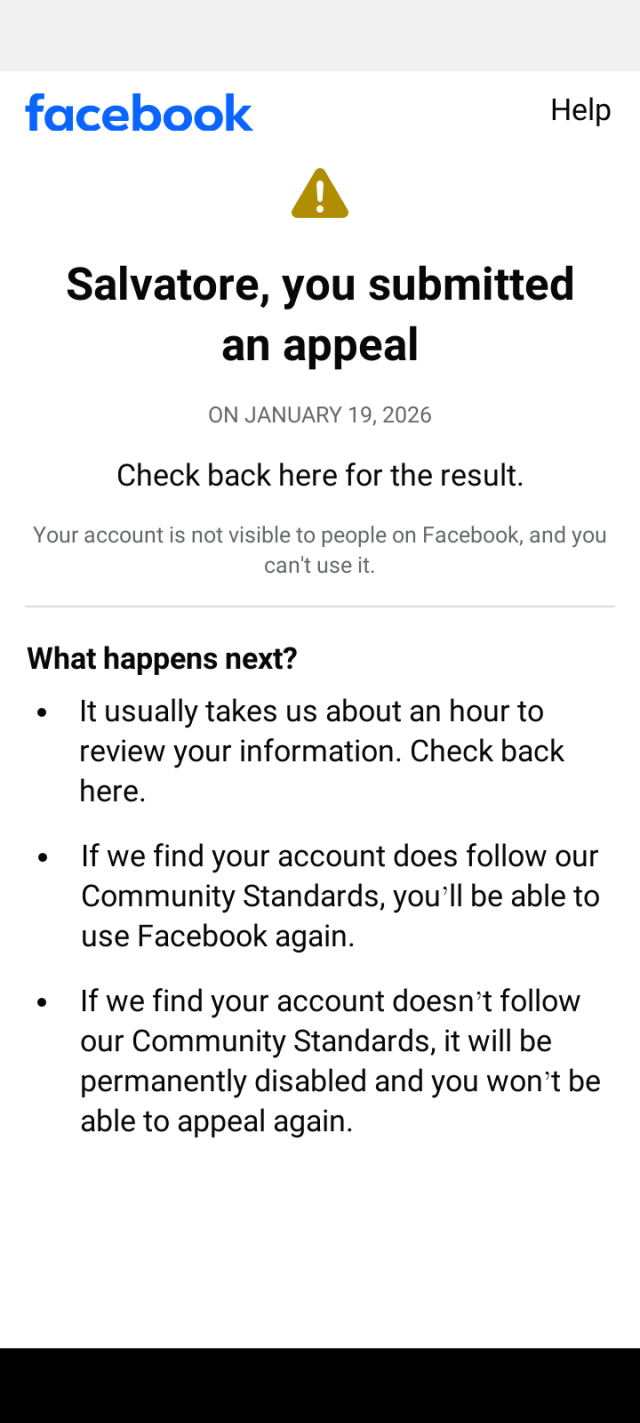Click the second bullet point dot
This screenshot has height=1423, width=640.
[x=42, y=858]
